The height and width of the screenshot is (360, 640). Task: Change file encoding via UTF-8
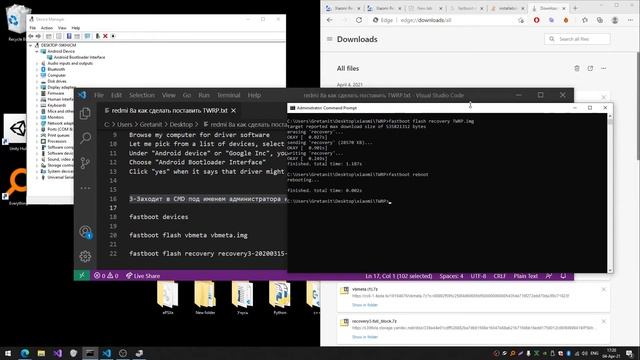pos(478,276)
